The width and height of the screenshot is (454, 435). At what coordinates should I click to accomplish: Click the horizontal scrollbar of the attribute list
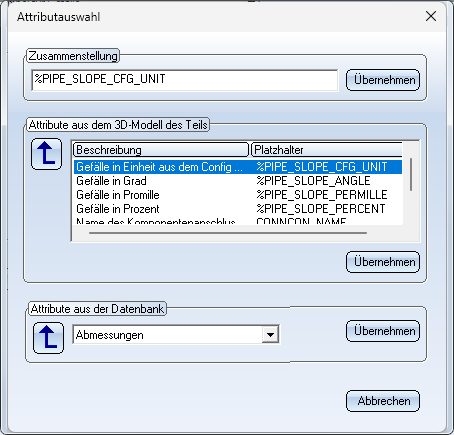pos(228,233)
